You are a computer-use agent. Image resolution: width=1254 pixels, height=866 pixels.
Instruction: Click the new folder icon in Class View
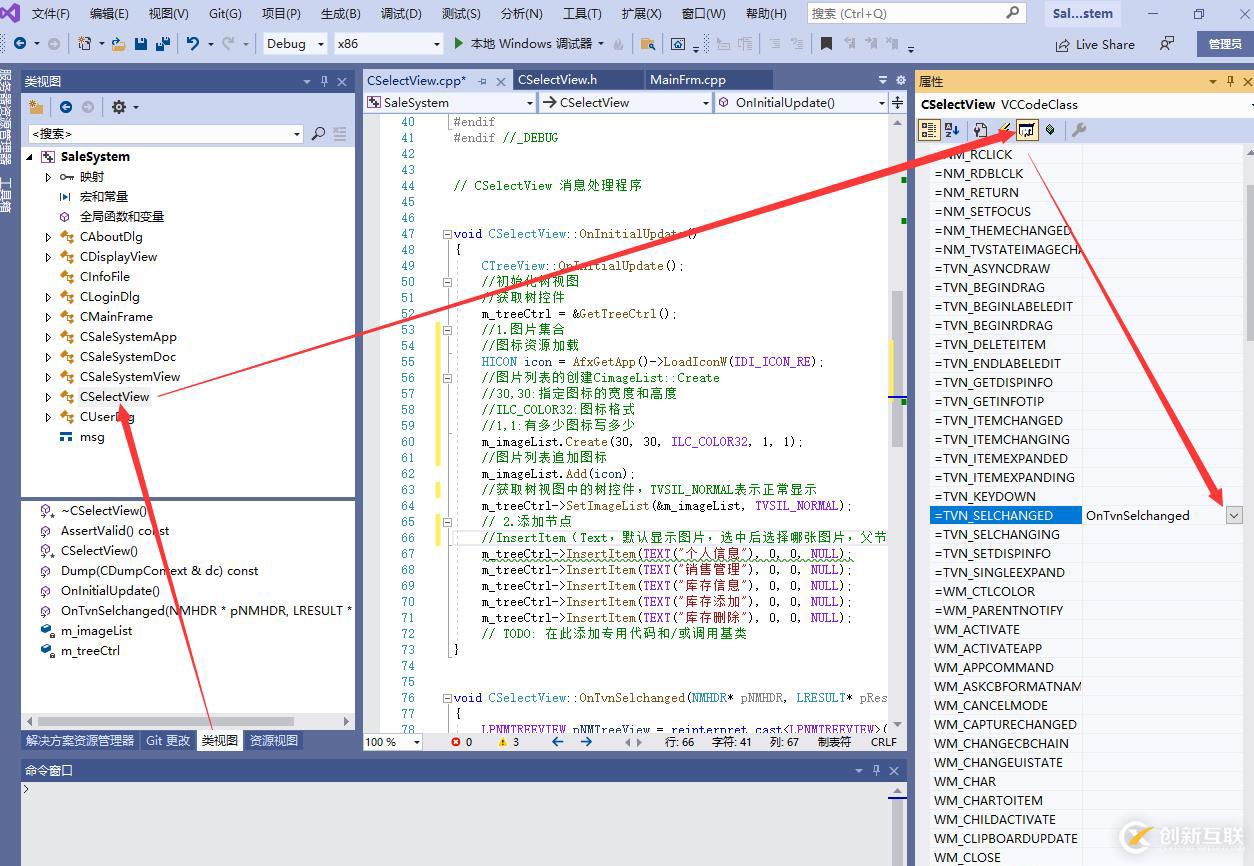(36, 107)
